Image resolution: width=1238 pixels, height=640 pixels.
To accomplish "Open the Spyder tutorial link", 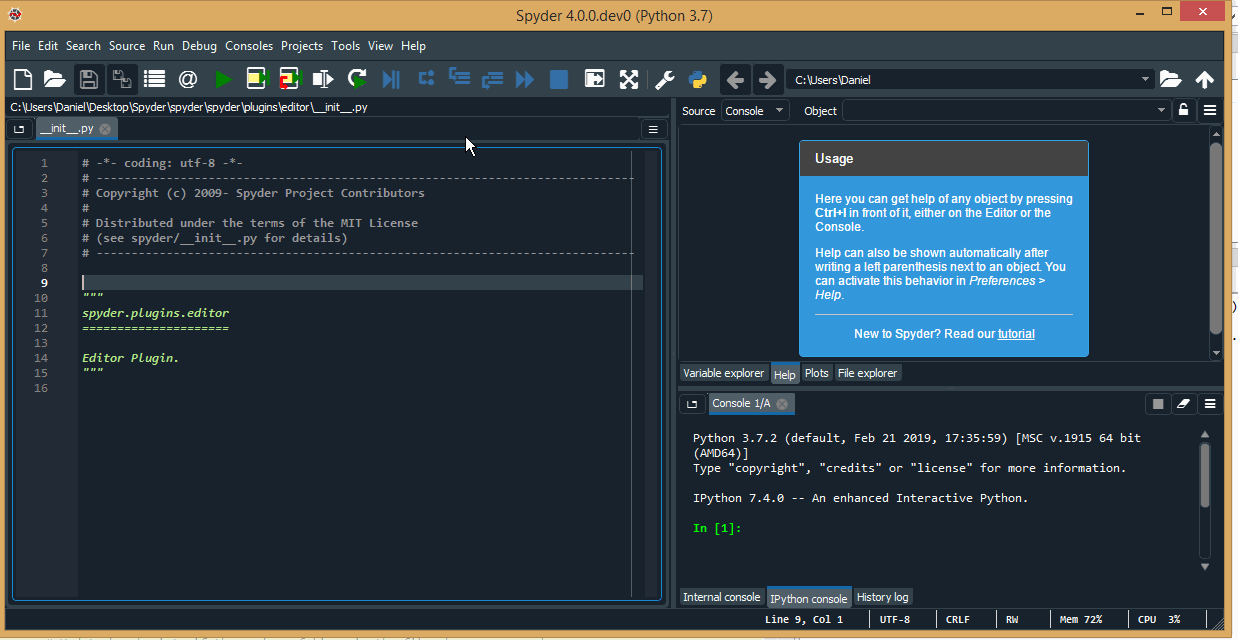I will pyautogui.click(x=1016, y=334).
